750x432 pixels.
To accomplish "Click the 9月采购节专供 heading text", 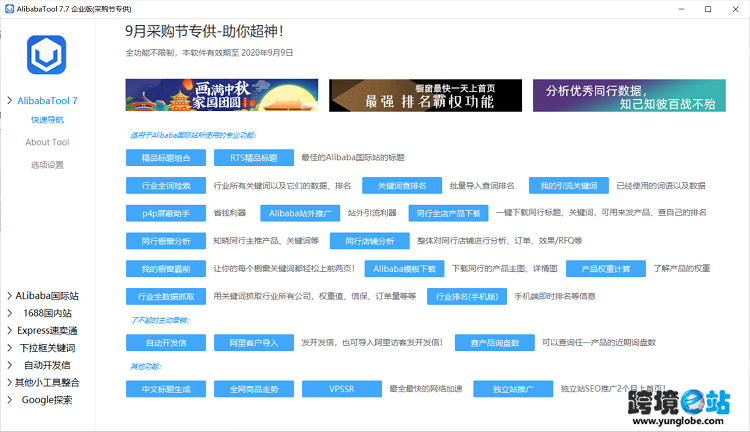I will click(x=204, y=32).
